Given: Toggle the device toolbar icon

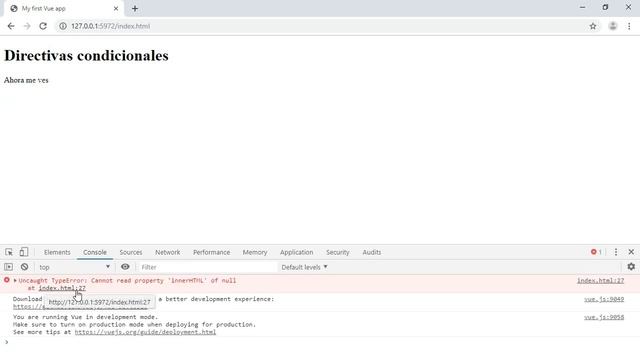Looking at the screenshot, I should 24,252.
